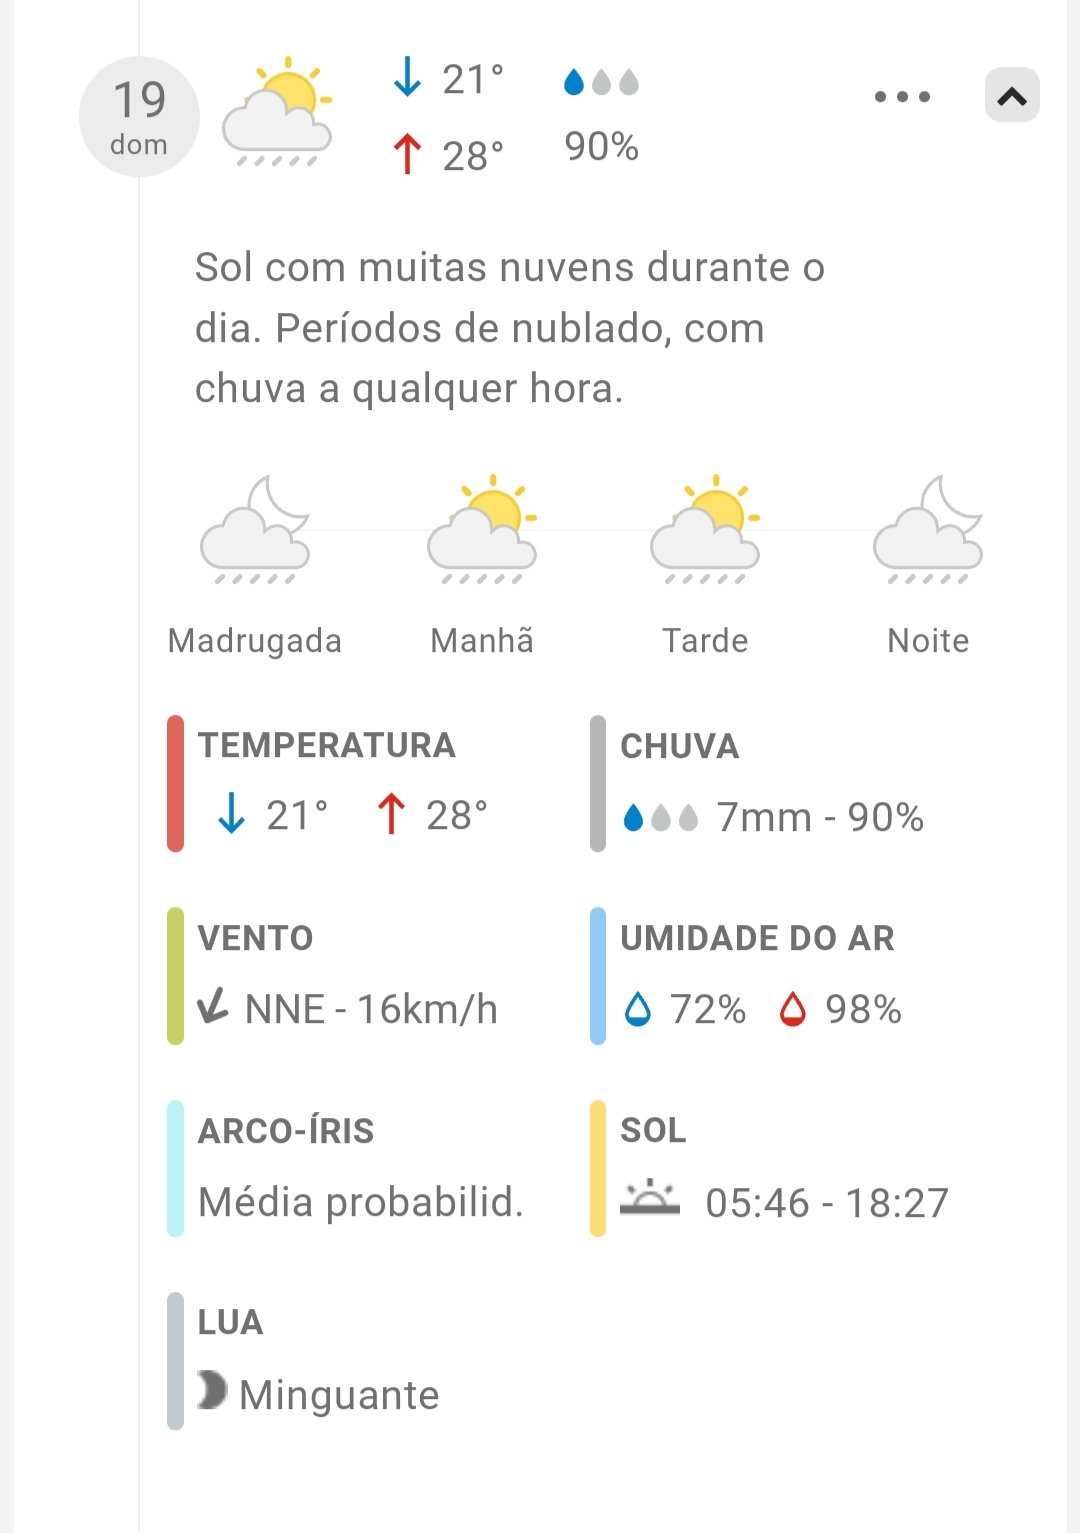This screenshot has width=1080, height=1533.
Task: Tap the UMIDADE DO AR heading
Action: coord(757,938)
